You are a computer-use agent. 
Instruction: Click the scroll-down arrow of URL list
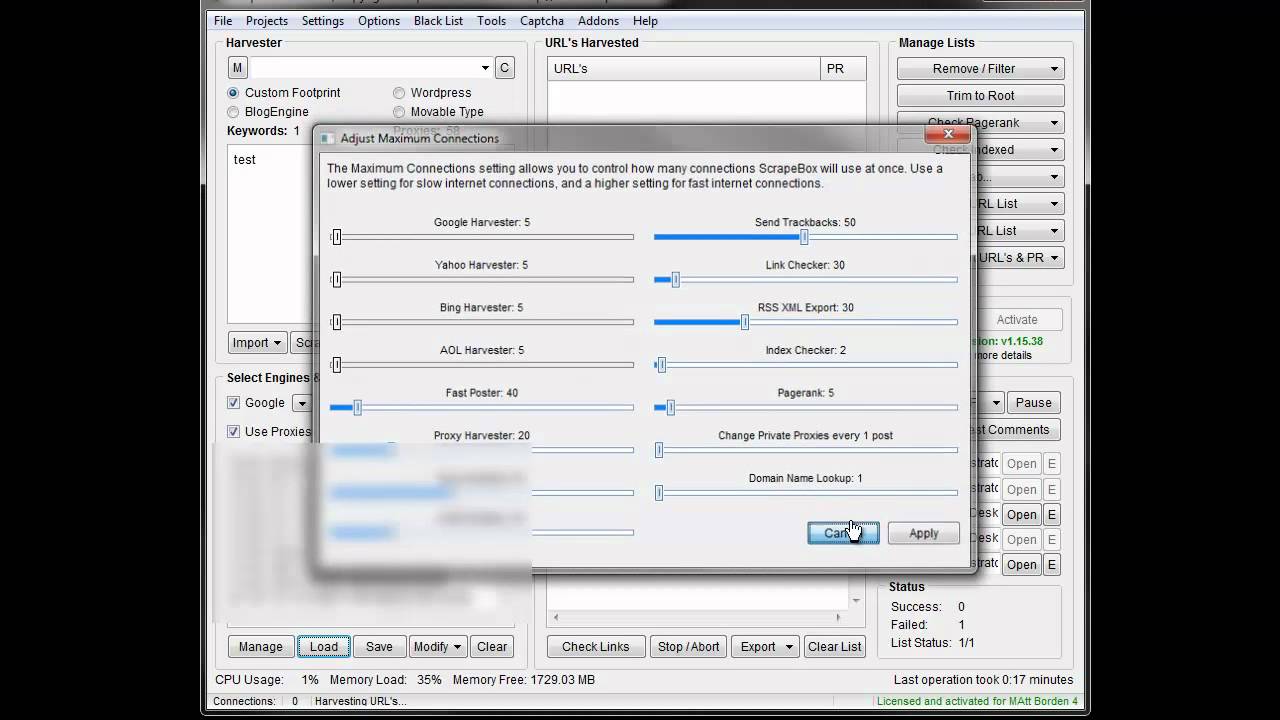[856, 601]
